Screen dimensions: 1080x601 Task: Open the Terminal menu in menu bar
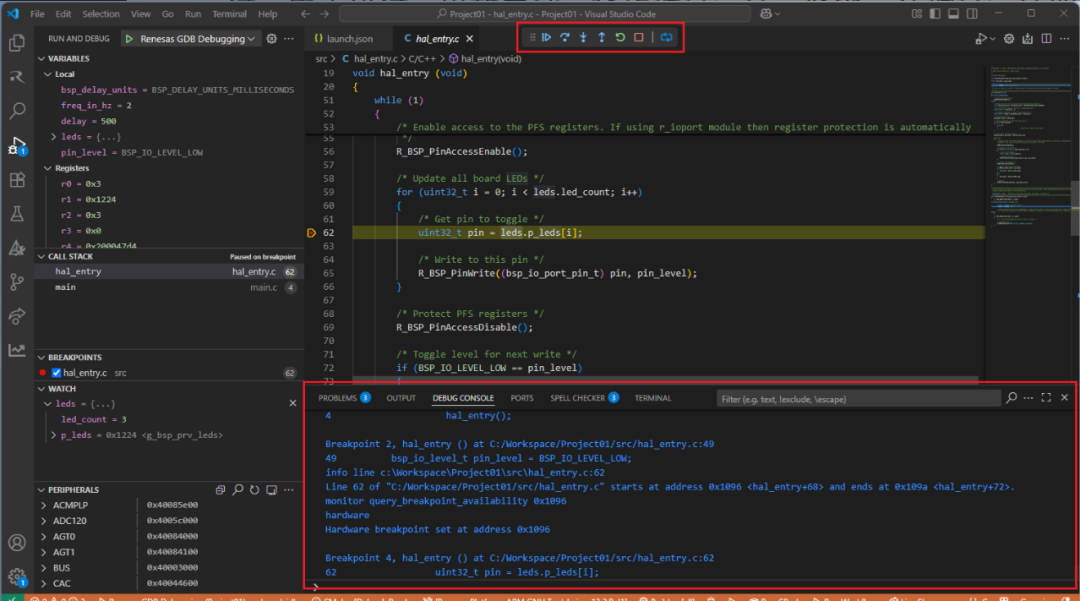tap(229, 14)
